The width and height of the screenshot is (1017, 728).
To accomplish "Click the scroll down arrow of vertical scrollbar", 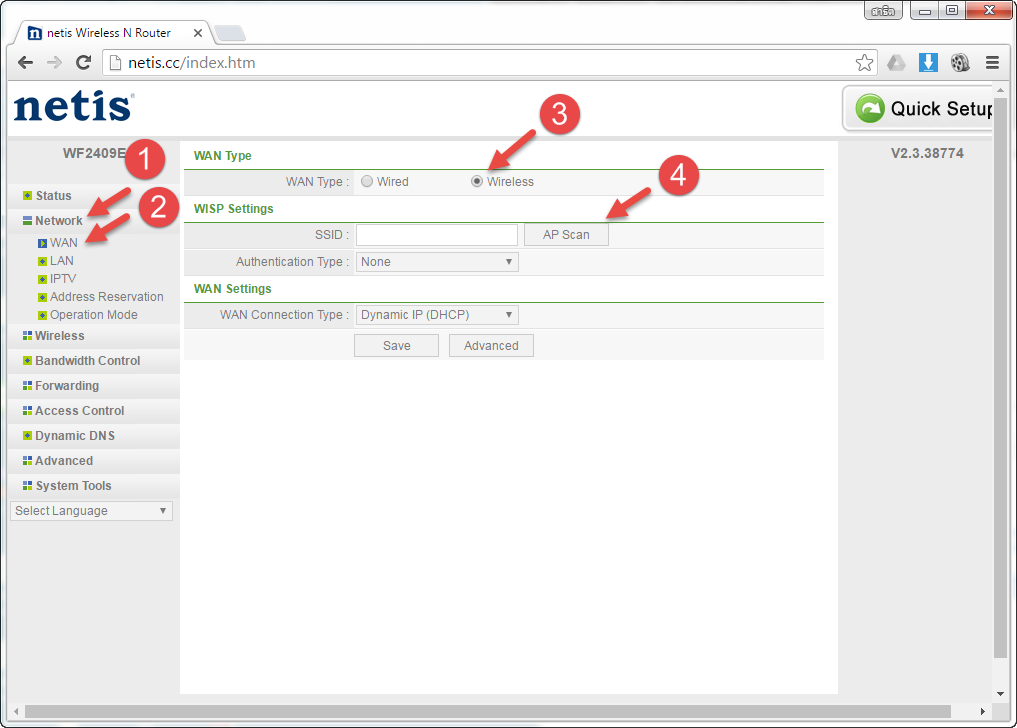I will [1000, 694].
